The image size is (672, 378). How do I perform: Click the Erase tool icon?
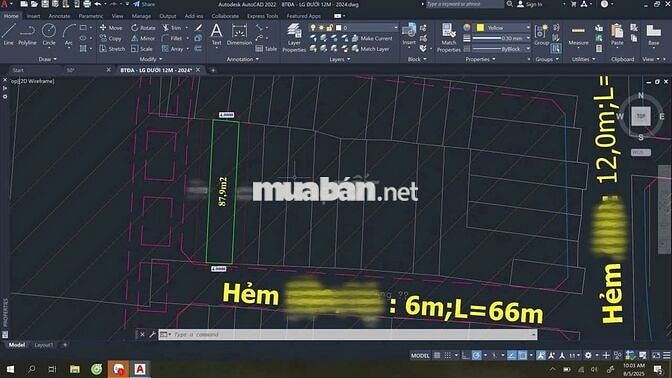coord(198,27)
